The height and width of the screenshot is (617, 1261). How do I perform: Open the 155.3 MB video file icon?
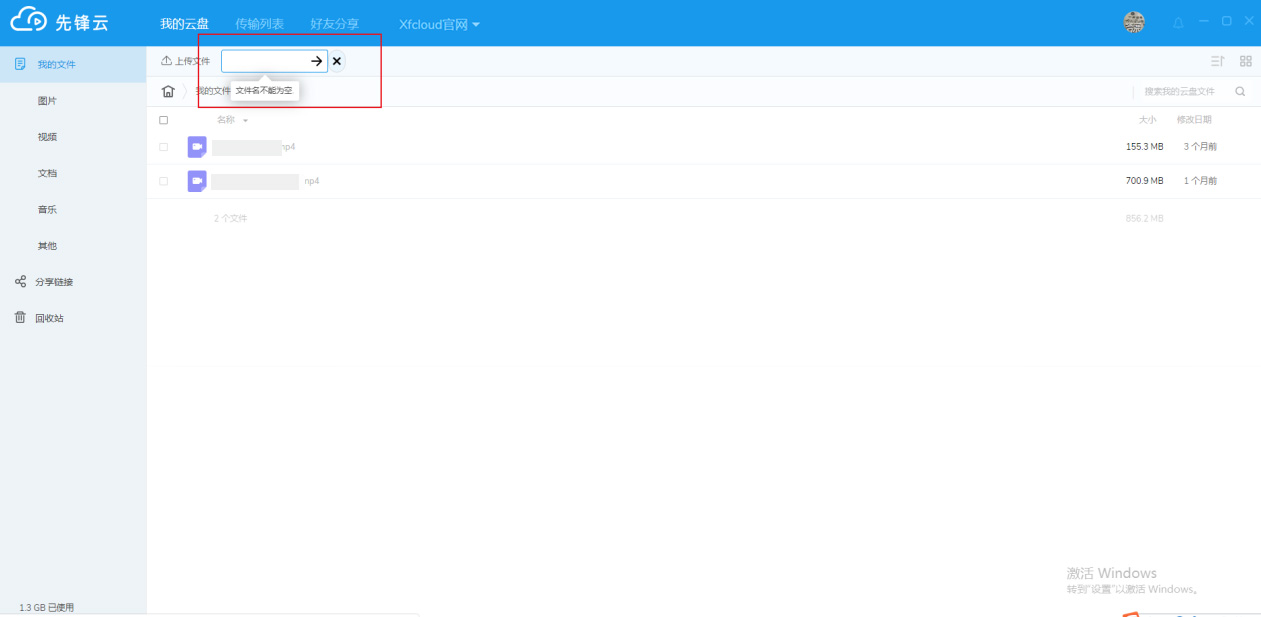[197, 147]
